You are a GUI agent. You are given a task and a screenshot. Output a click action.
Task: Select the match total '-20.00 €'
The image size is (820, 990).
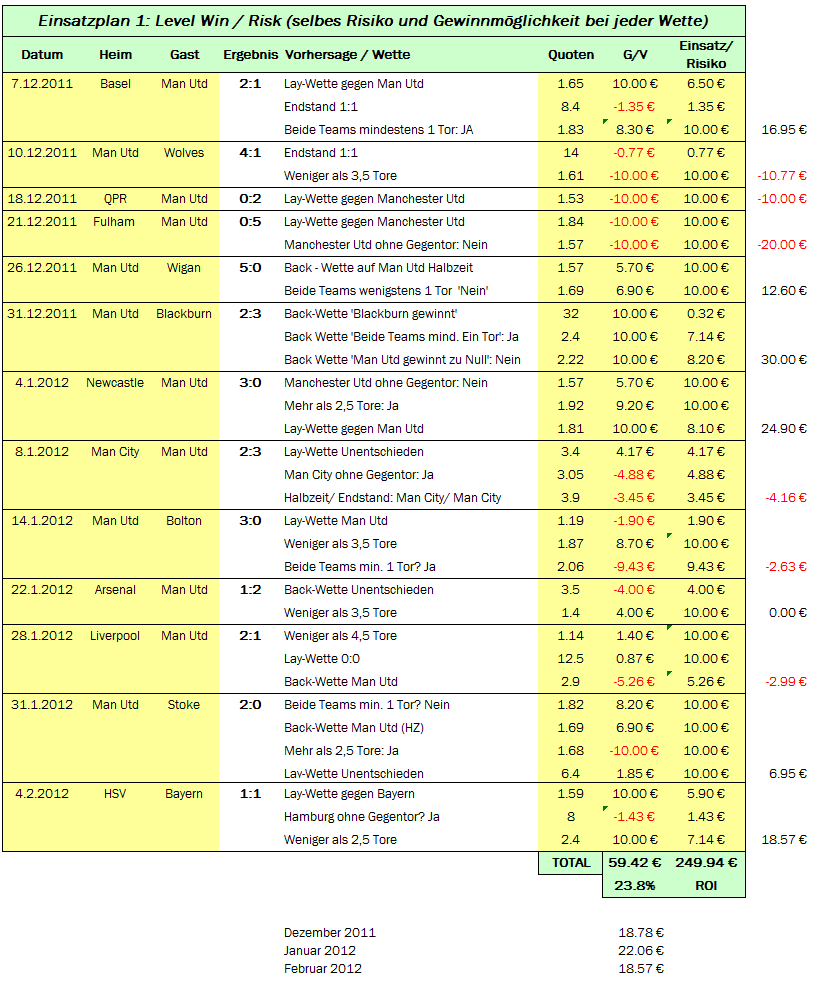[x=782, y=245]
